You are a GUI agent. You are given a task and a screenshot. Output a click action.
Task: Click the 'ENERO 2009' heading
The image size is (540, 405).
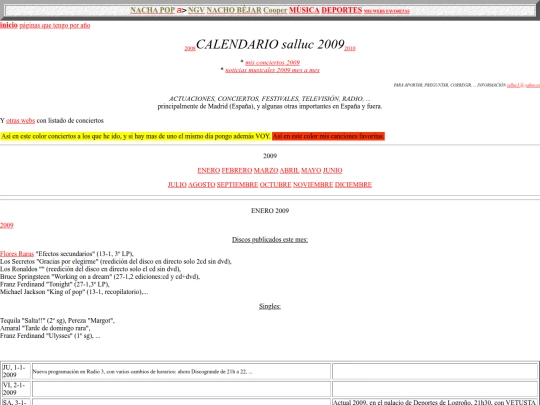tap(270, 211)
